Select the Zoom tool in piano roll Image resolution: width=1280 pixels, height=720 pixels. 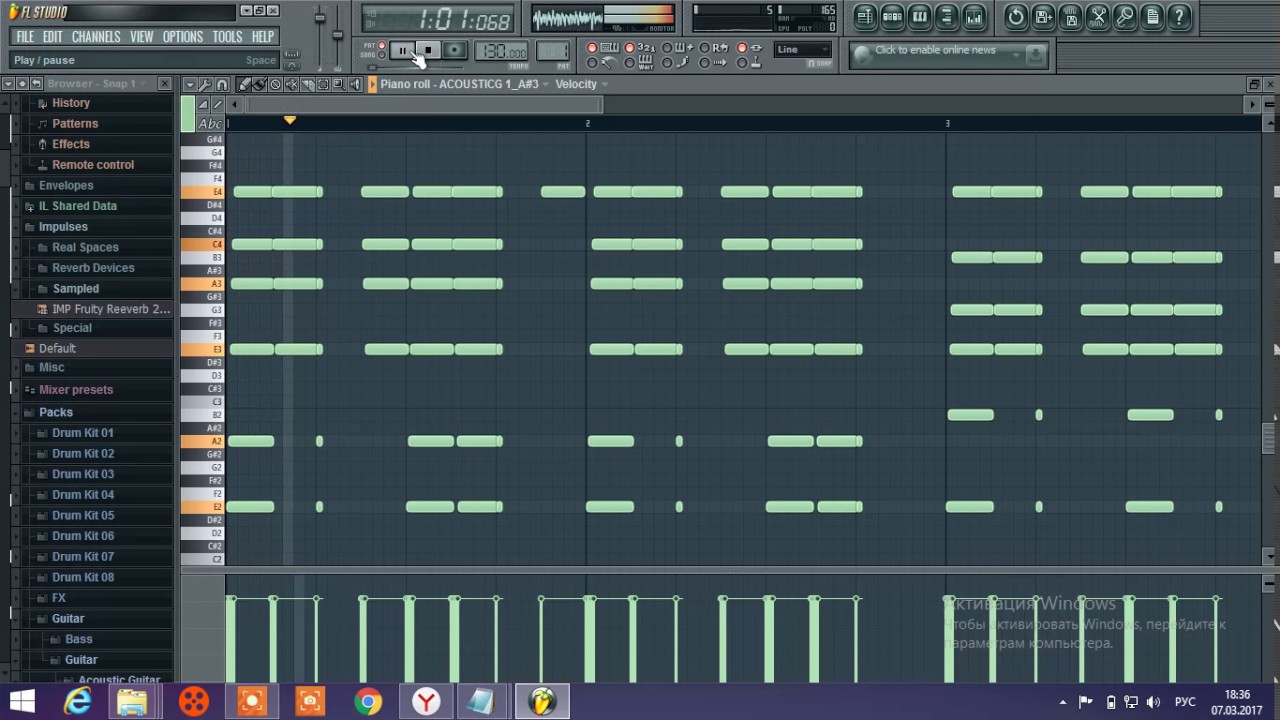pos(339,84)
